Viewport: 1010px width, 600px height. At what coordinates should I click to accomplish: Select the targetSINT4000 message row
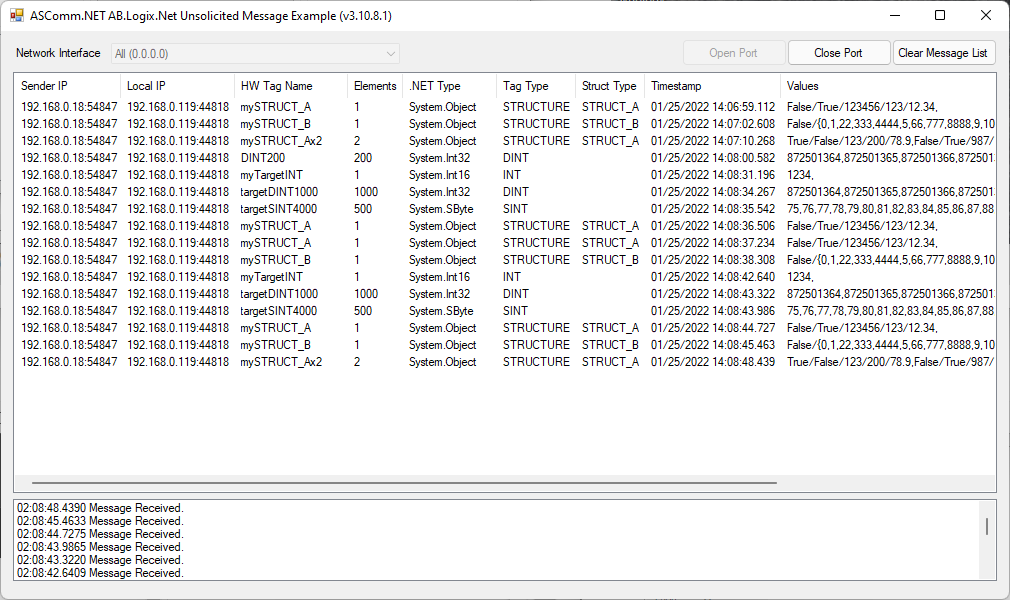point(300,208)
